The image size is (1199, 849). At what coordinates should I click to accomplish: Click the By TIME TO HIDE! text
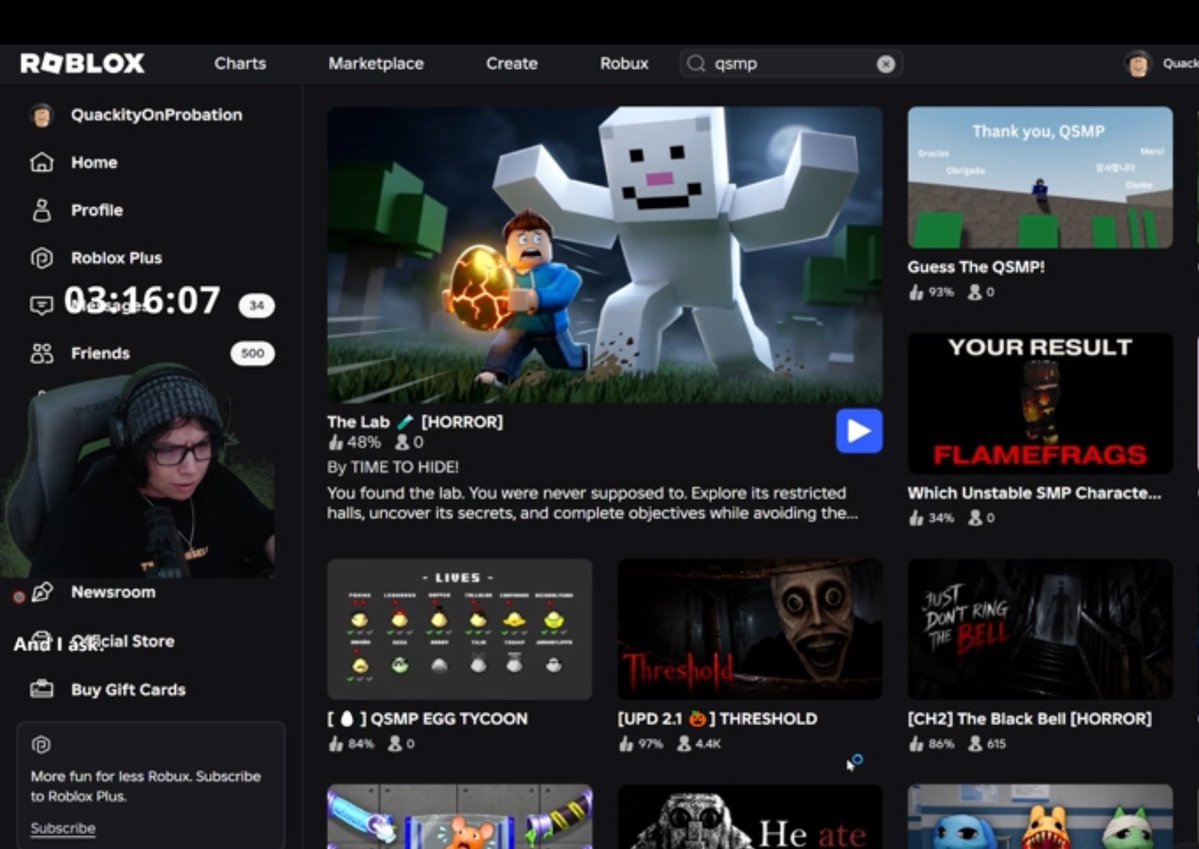click(x=393, y=467)
